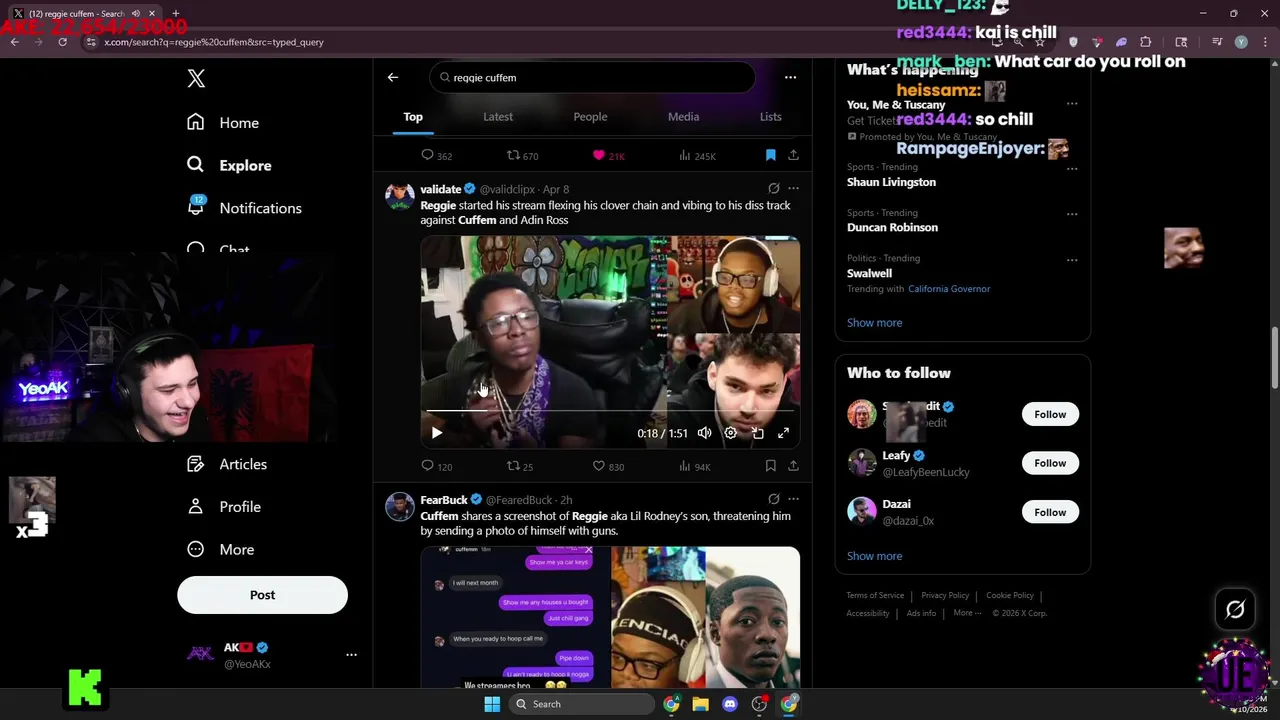Go back using the search back arrow

coord(393,77)
